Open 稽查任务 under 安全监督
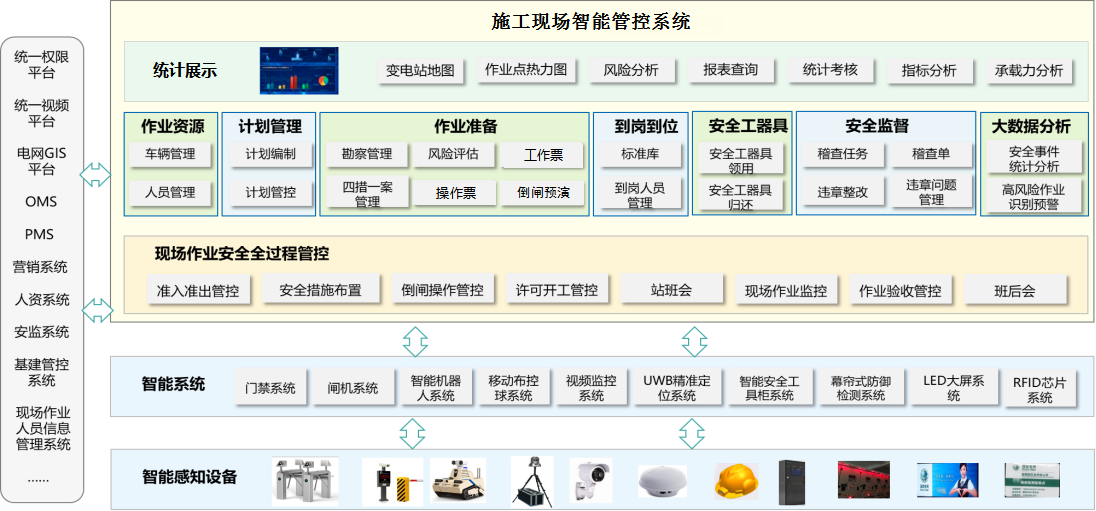Image resolution: width=1096 pixels, height=511 pixels. [842, 154]
